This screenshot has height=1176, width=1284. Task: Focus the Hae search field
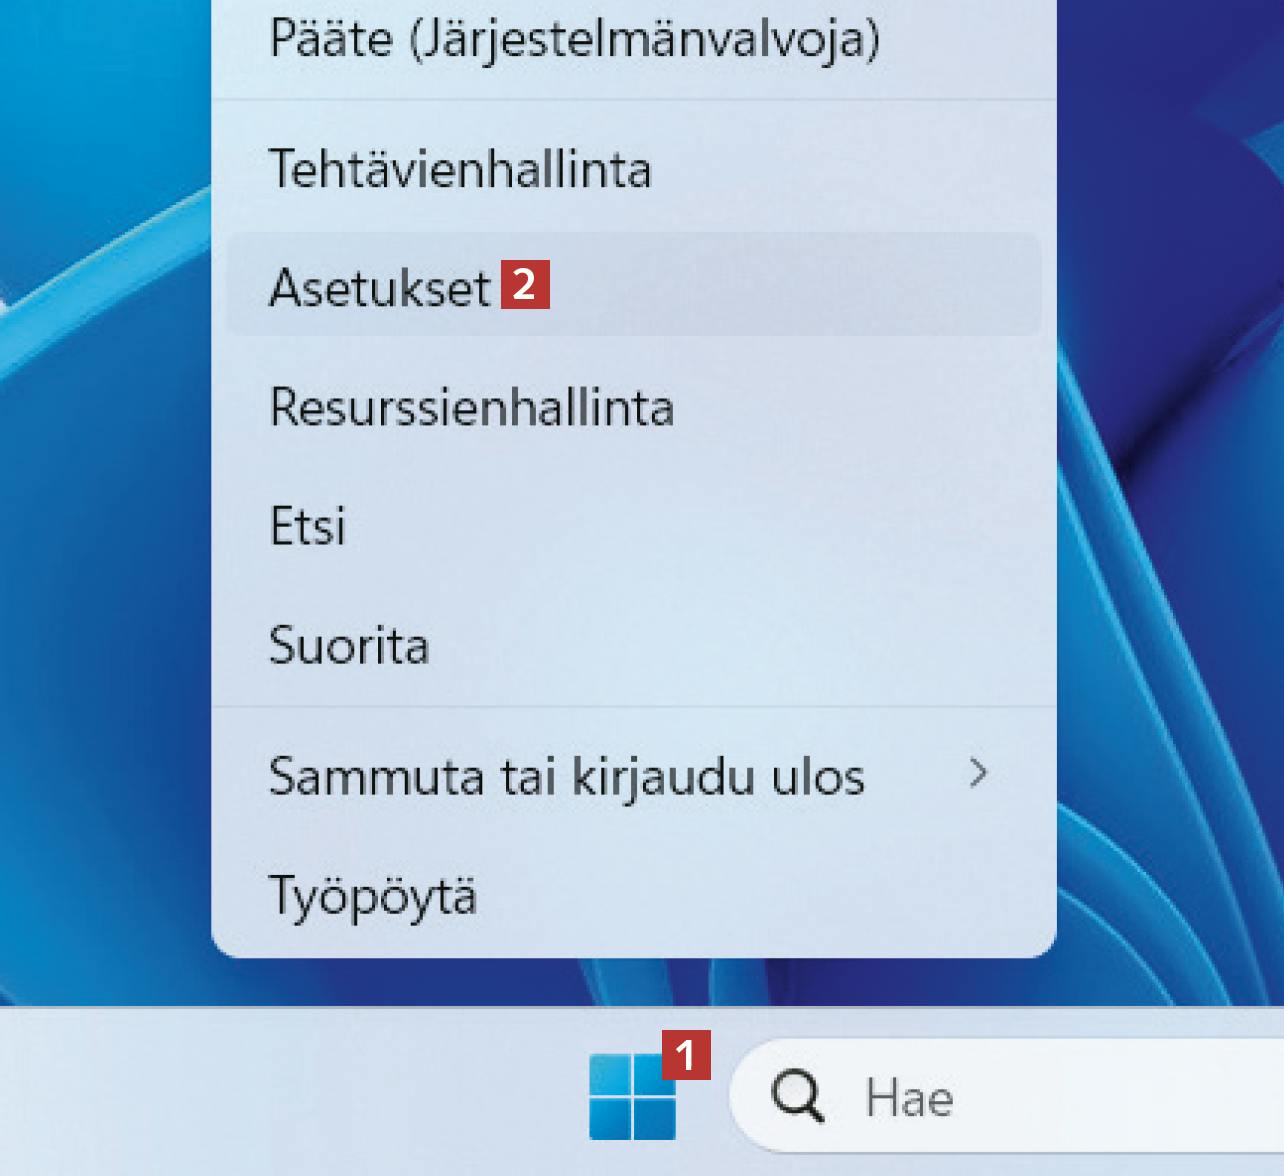(x=1050, y=1097)
